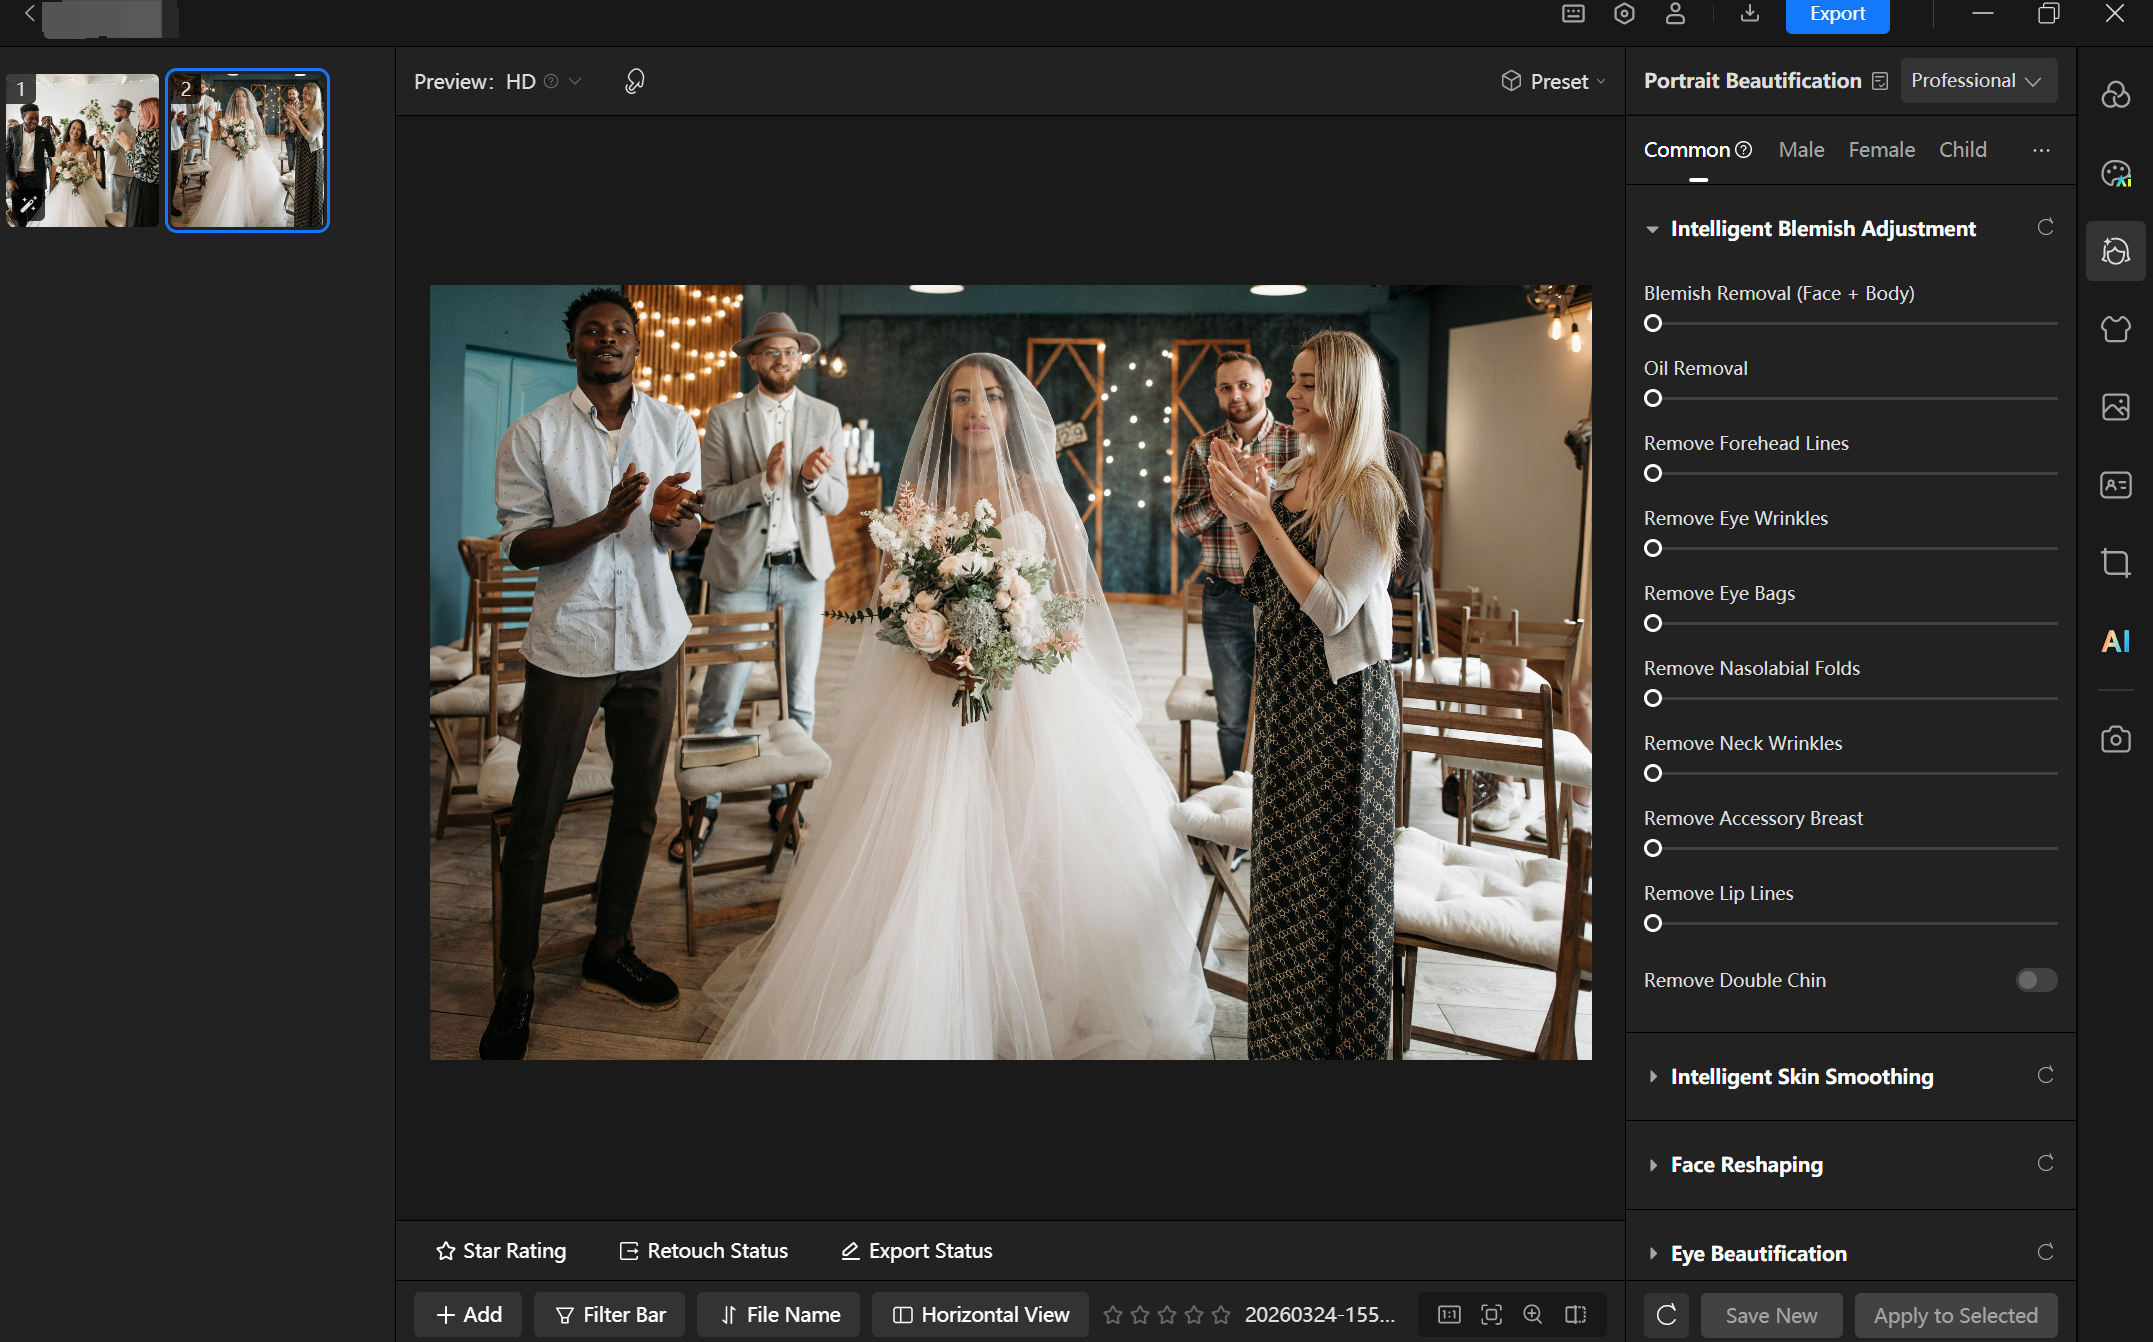
Task: Switch to the Female tab
Action: pyautogui.click(x=1881, y=150)
